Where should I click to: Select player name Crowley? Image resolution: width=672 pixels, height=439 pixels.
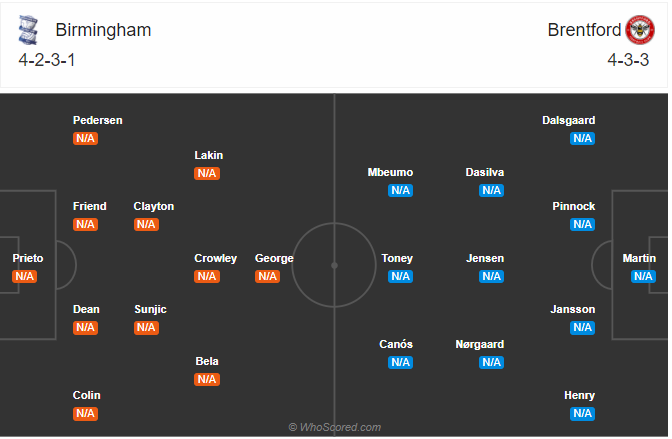point(216,259)
